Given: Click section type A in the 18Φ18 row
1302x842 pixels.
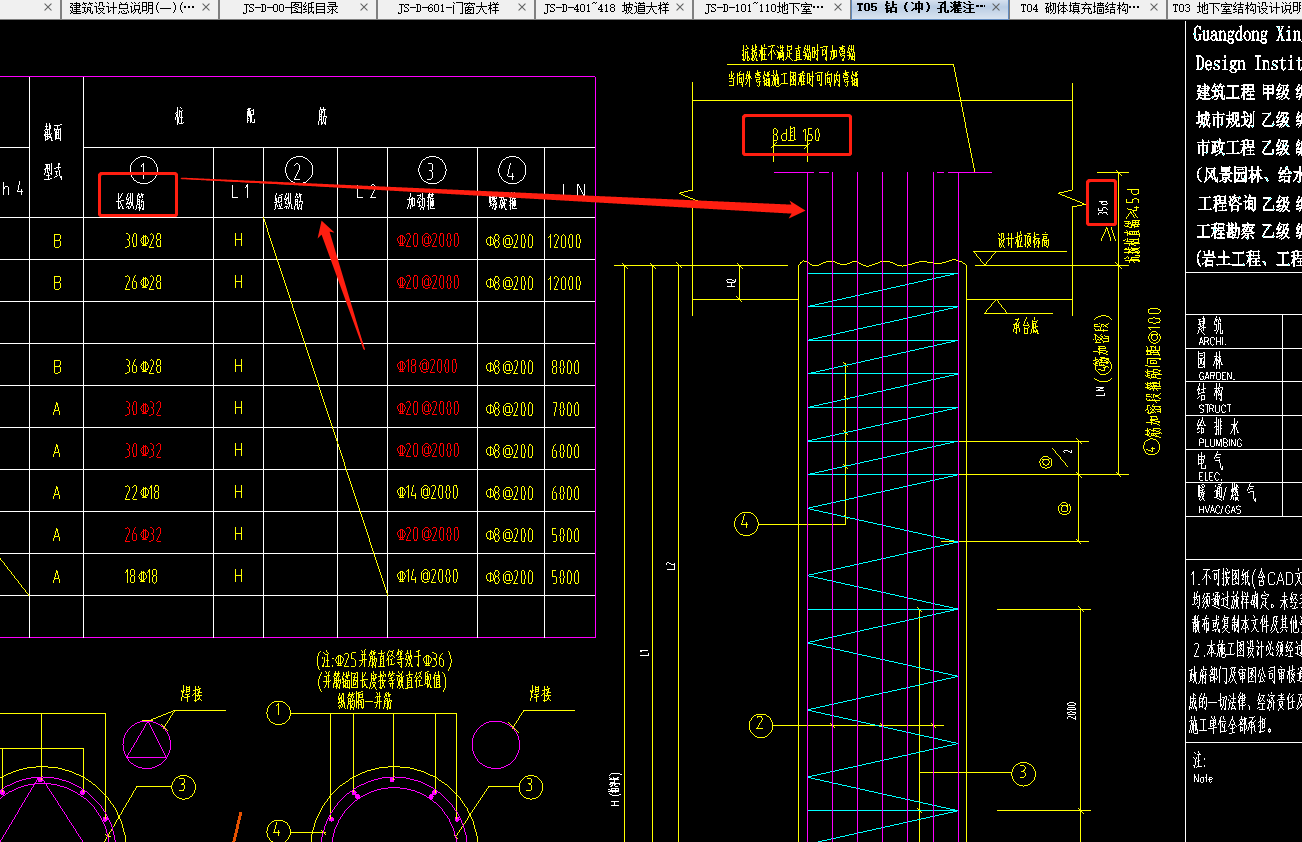Looking at the screenshot, I should coord(57,577).
